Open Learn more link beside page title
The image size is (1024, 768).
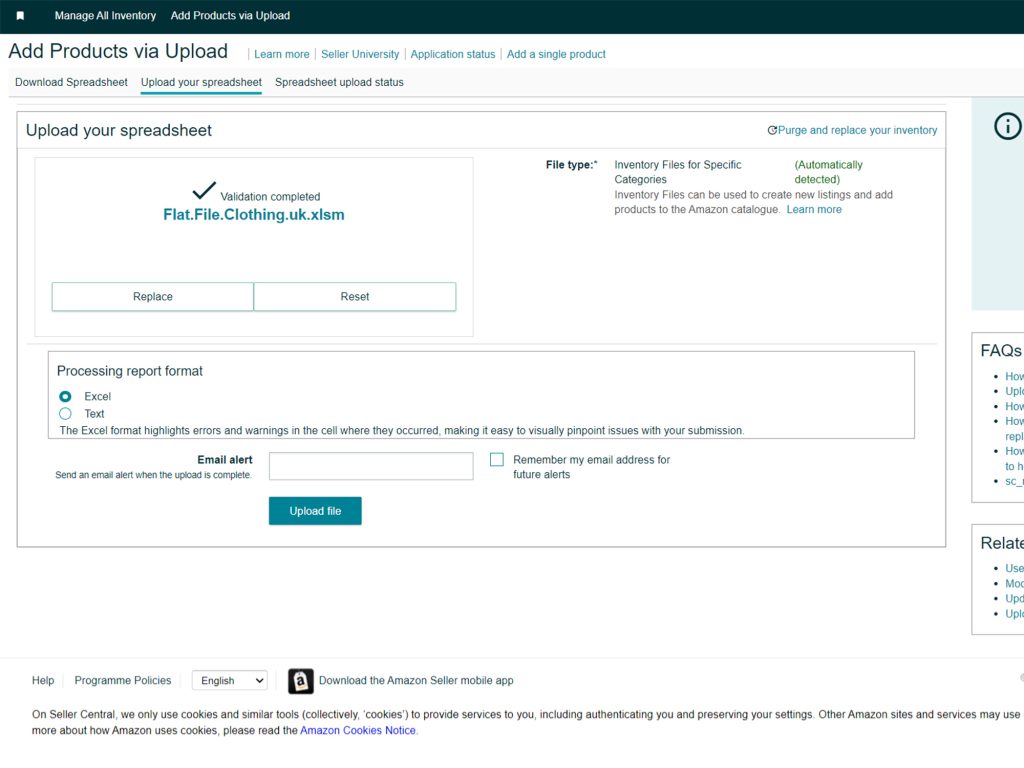coord(282,54)
